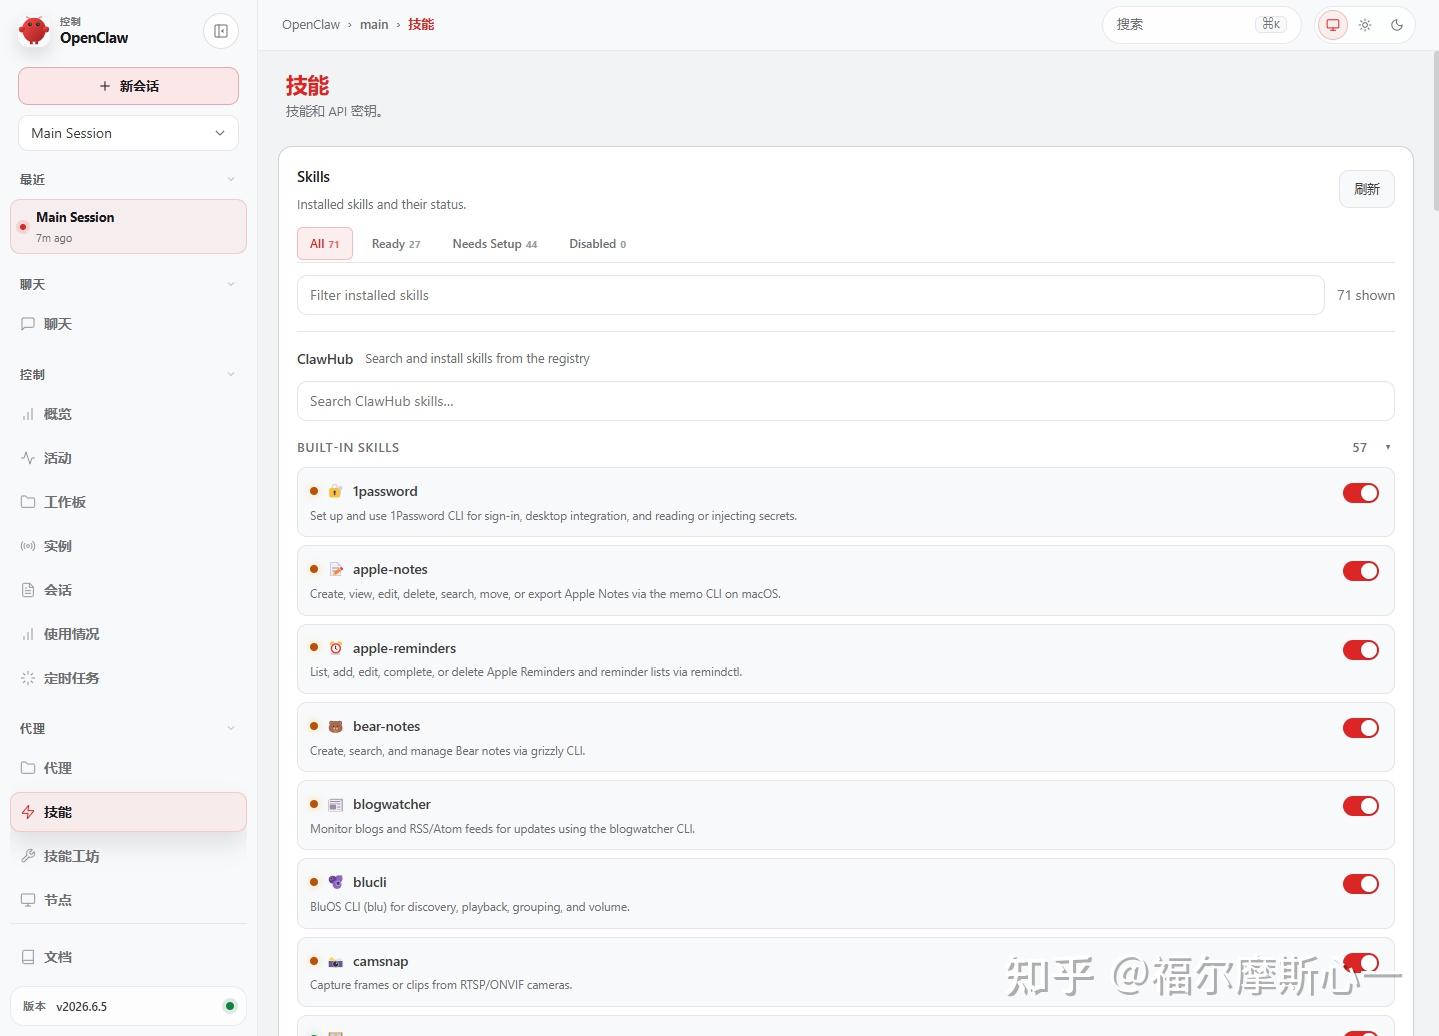Open 实例 instances in the sidebar
Screen dimensions: 1439x1036
pyautogui.click(x=128, y=546)
